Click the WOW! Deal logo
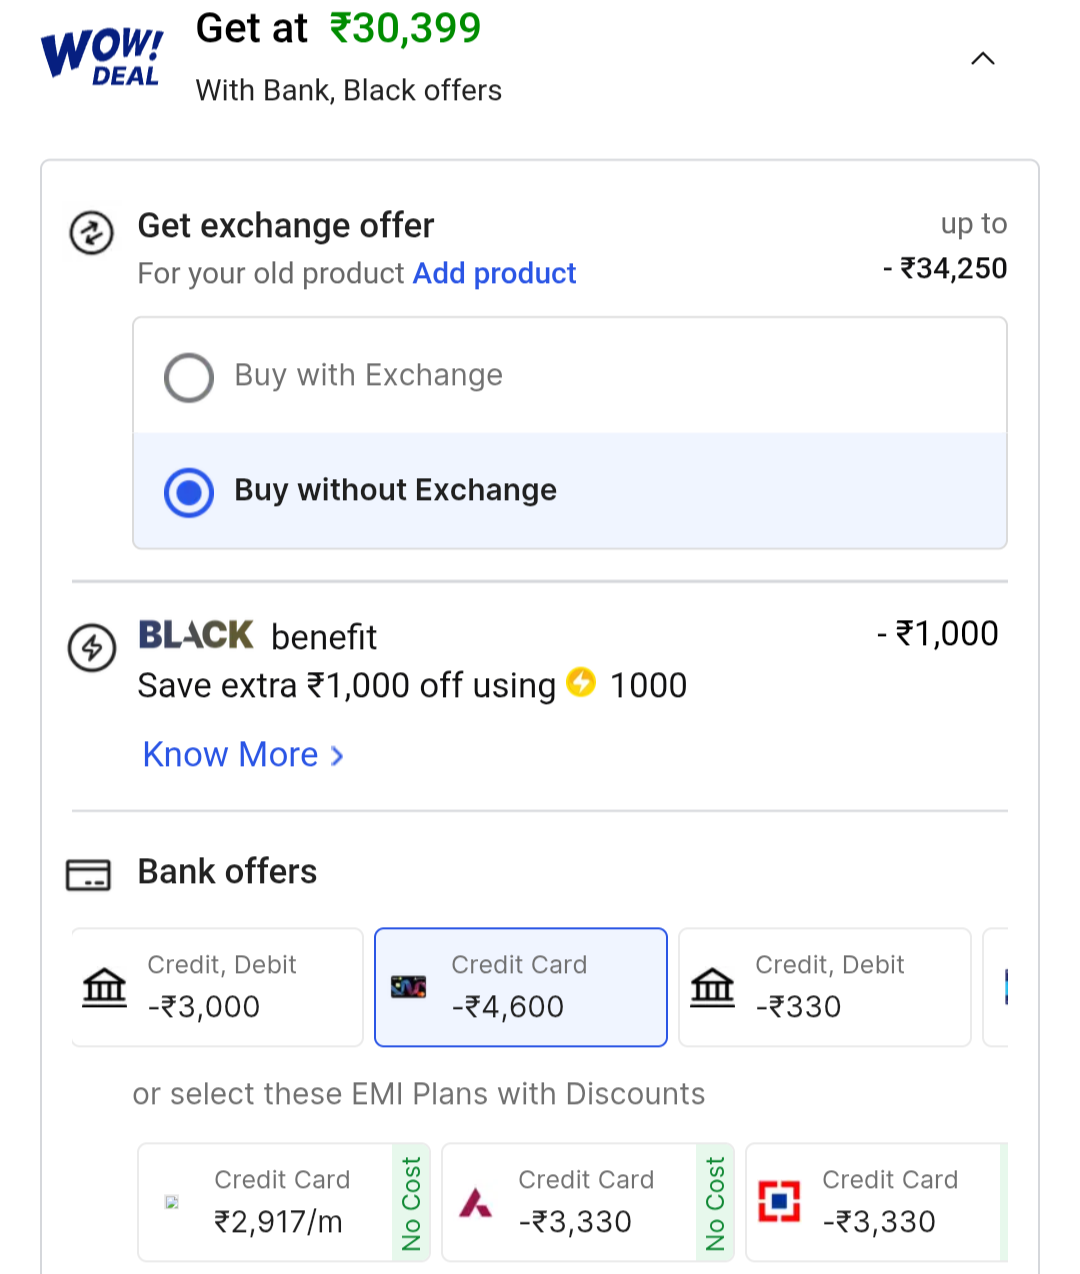This screenshot has width=1080, height=1274. (102, 56)
